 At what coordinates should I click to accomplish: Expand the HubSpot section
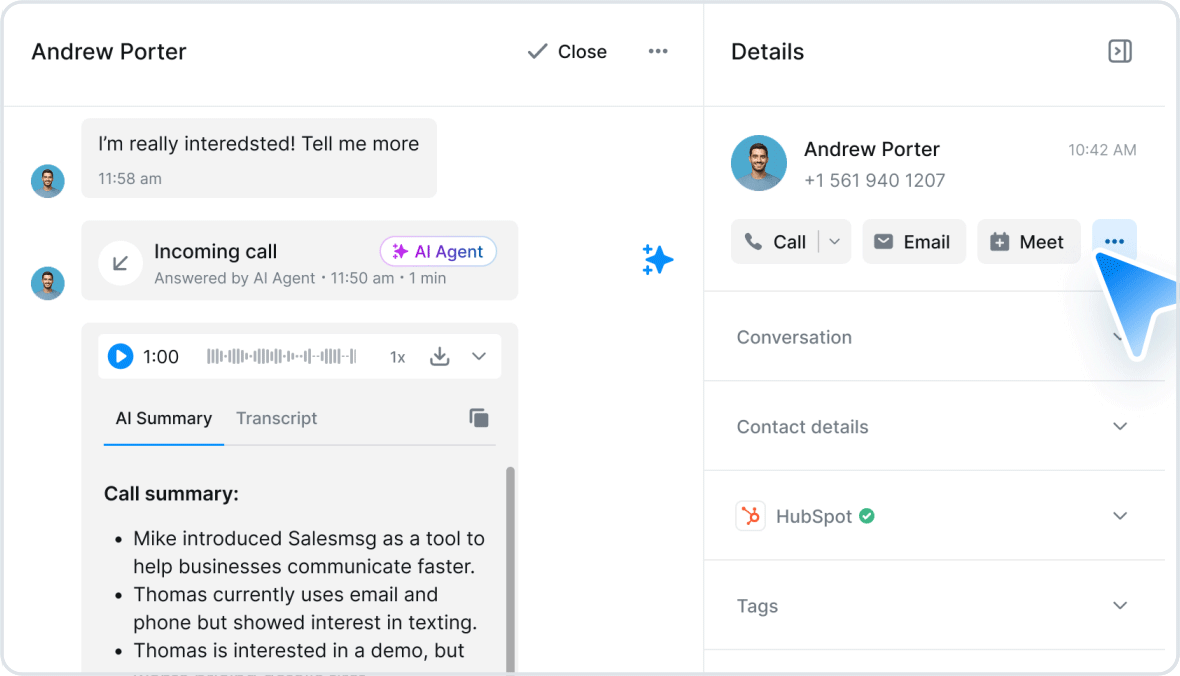[x=934, y=516]
